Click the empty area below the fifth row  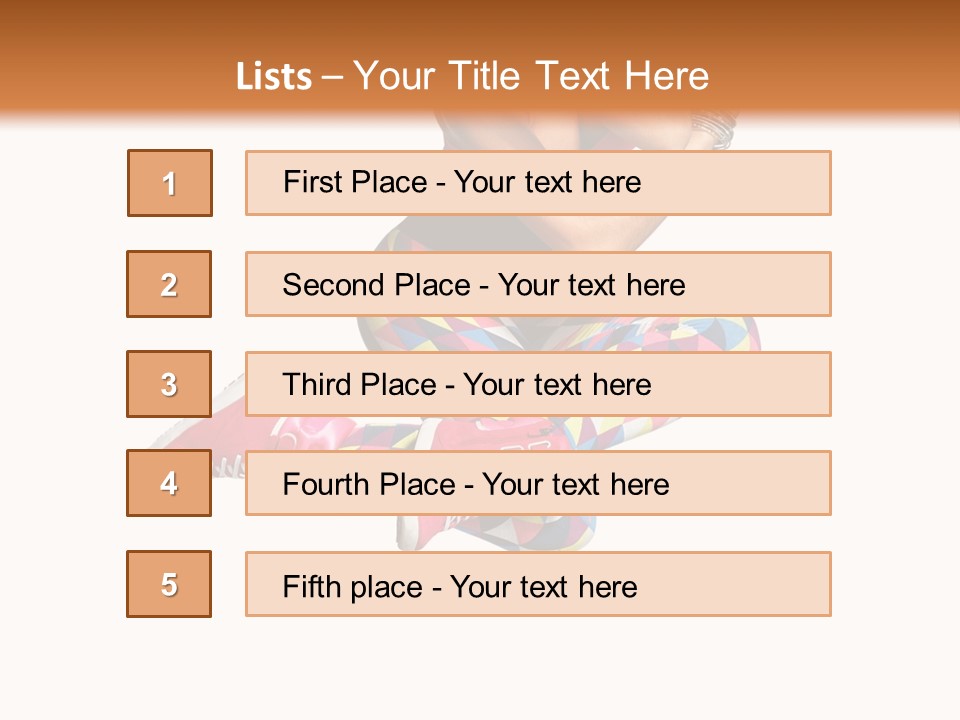click(x=480, y=665)
